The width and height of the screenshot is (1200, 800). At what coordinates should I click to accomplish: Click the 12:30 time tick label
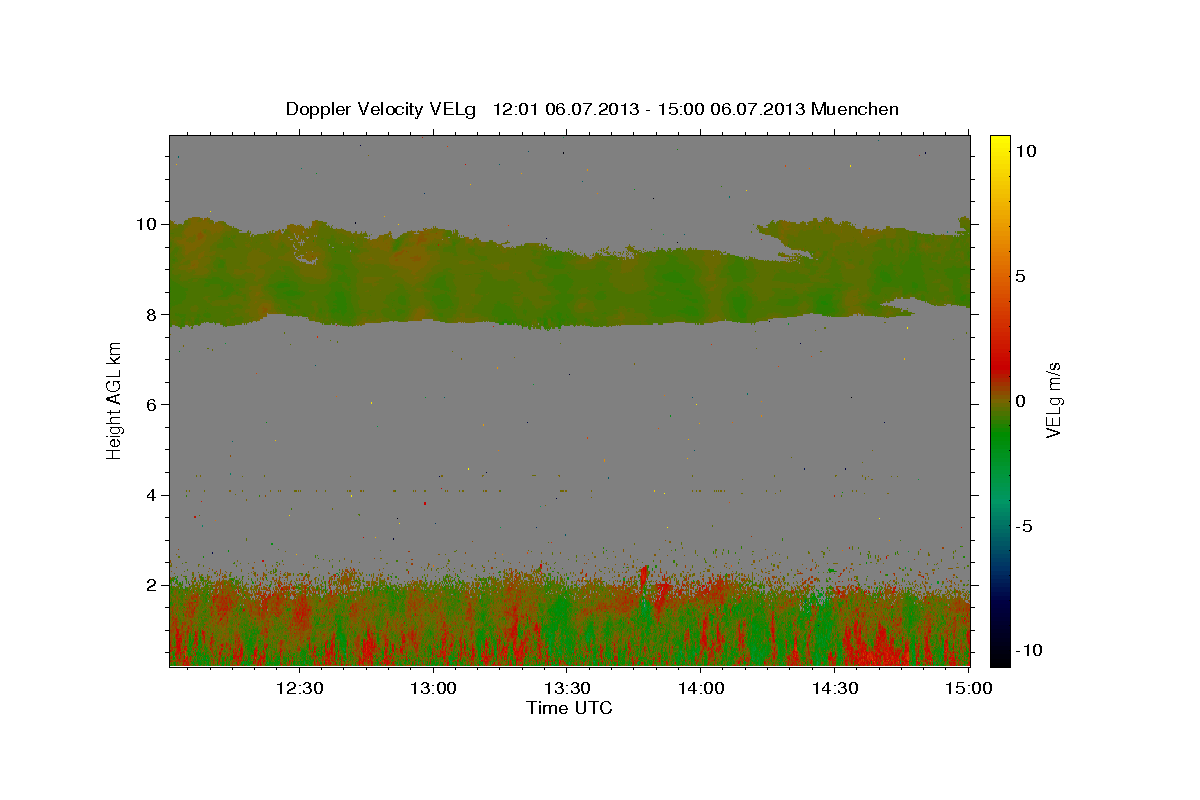point(300,688)
